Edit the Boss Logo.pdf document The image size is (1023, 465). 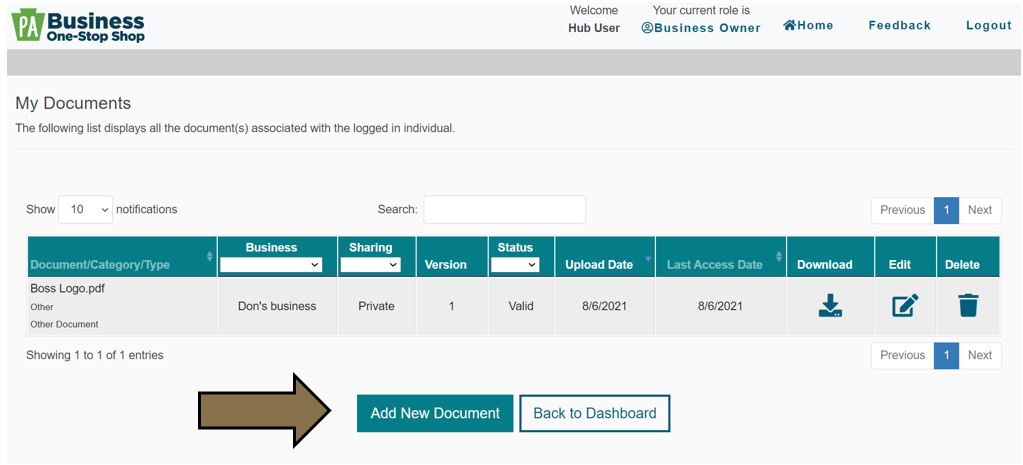click(906, 306)
